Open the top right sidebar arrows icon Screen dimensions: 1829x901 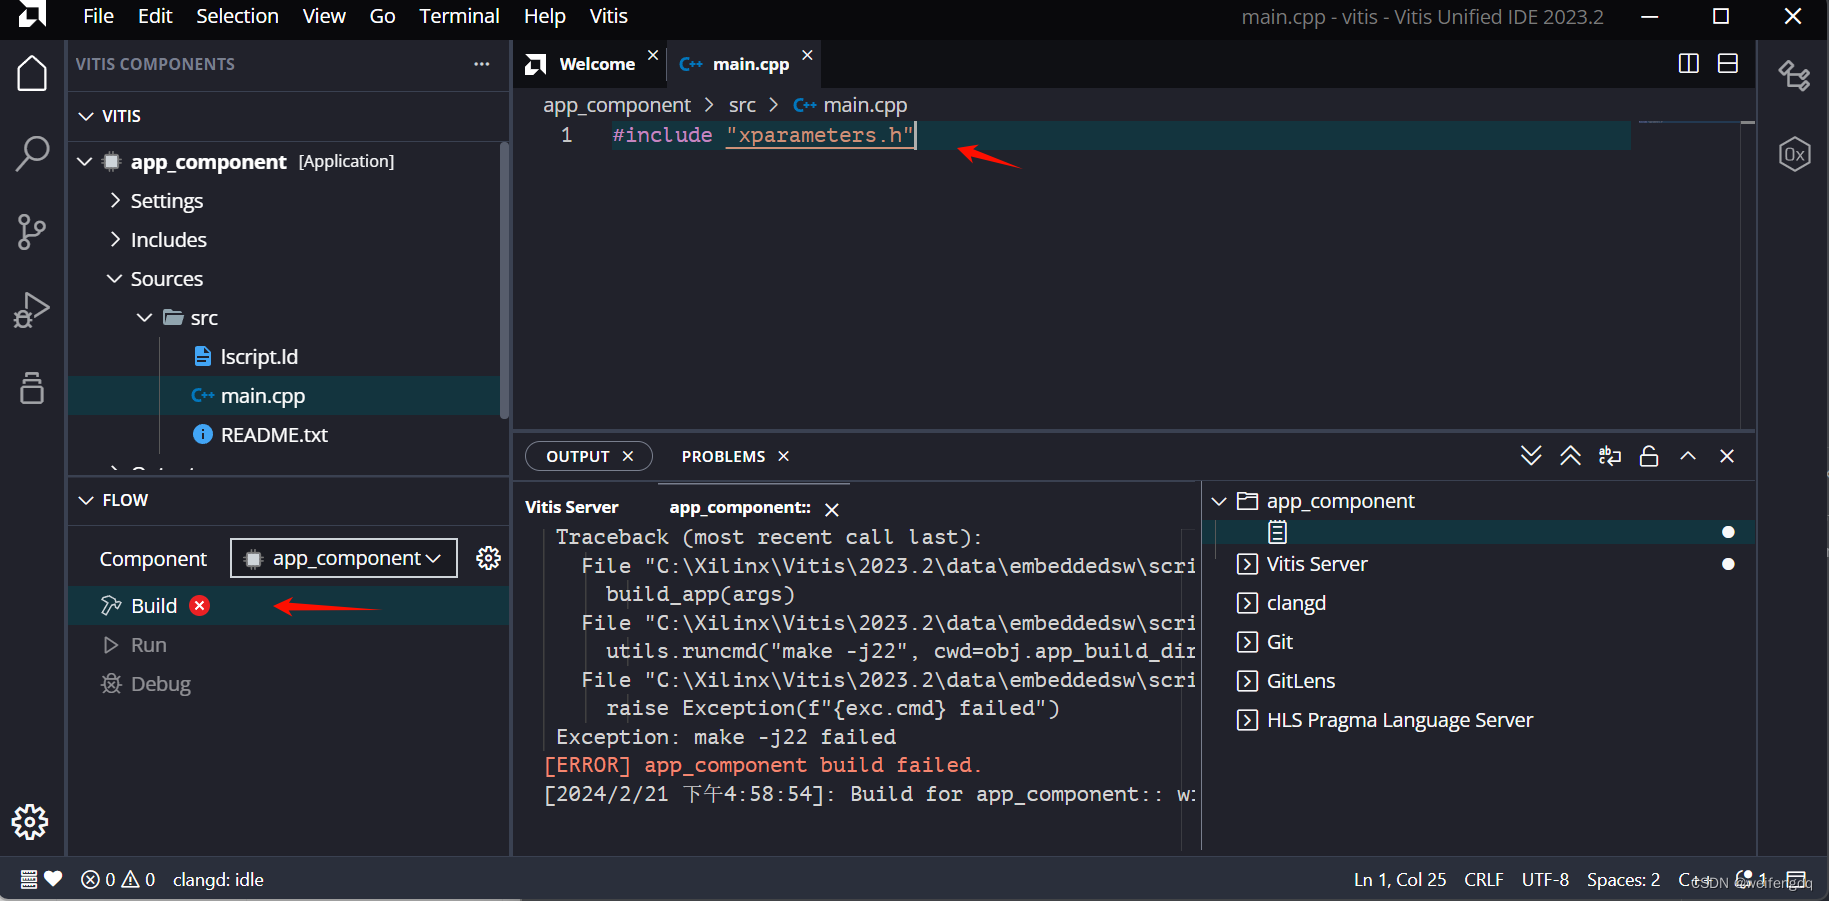(1795, 75)
